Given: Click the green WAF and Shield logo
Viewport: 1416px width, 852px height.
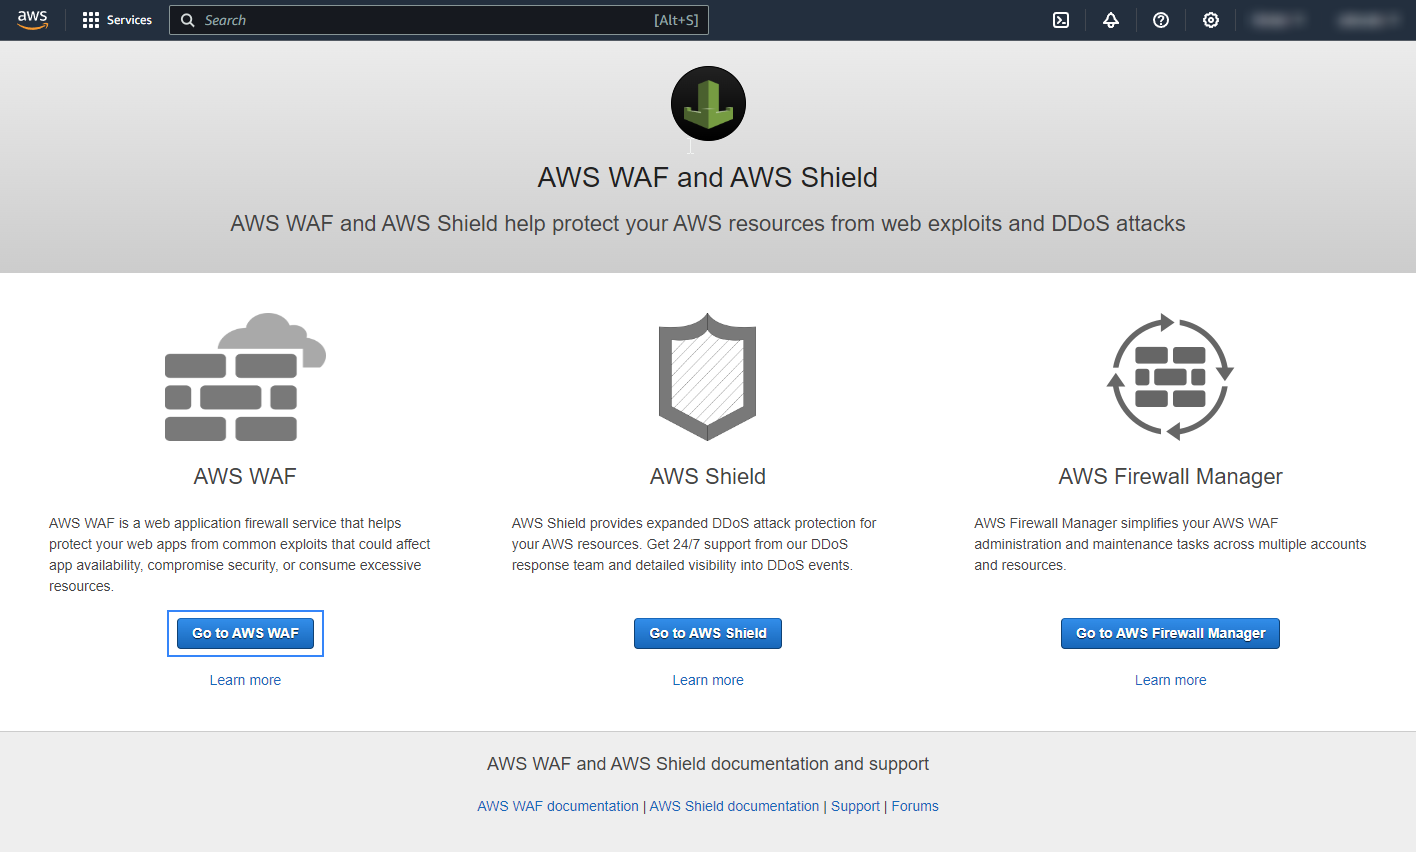Looking at the screenshot, I should (x=708, y=104).
